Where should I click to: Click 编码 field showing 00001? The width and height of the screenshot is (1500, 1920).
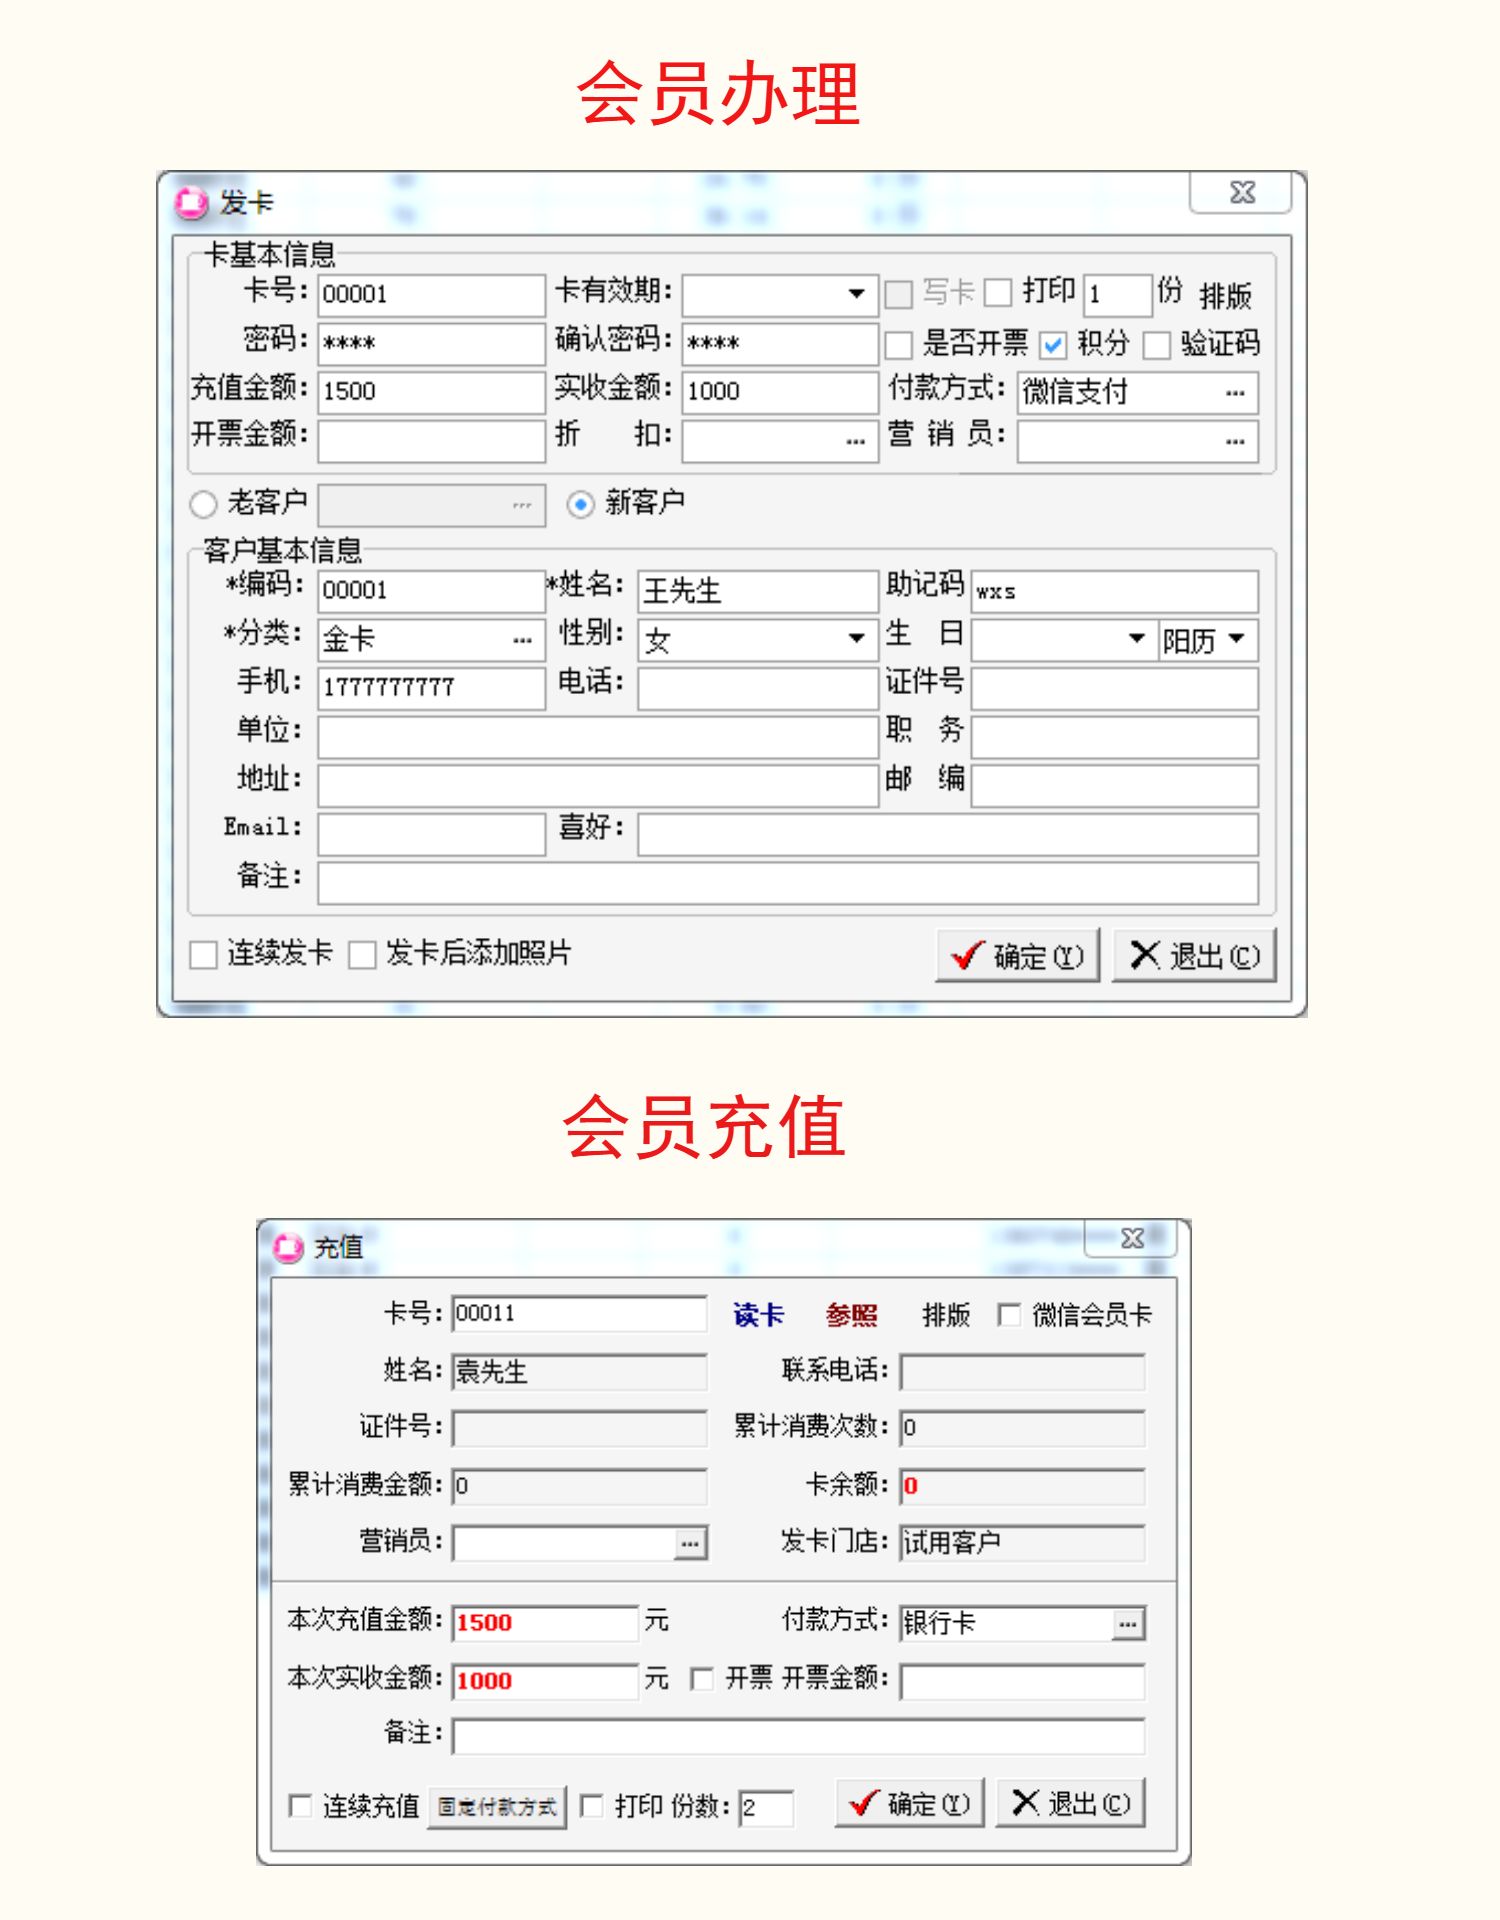click(432, 590)
